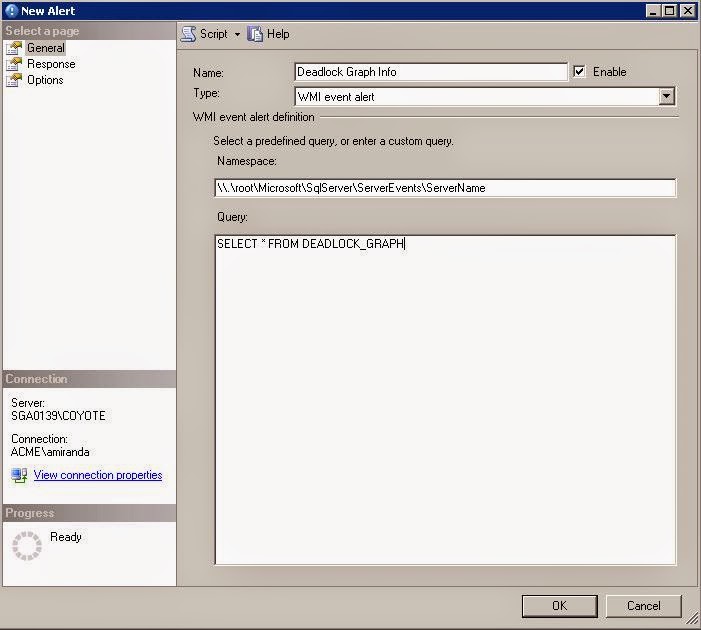Click the Options page icon
The image size is (701, 630).
coord(14,80)
